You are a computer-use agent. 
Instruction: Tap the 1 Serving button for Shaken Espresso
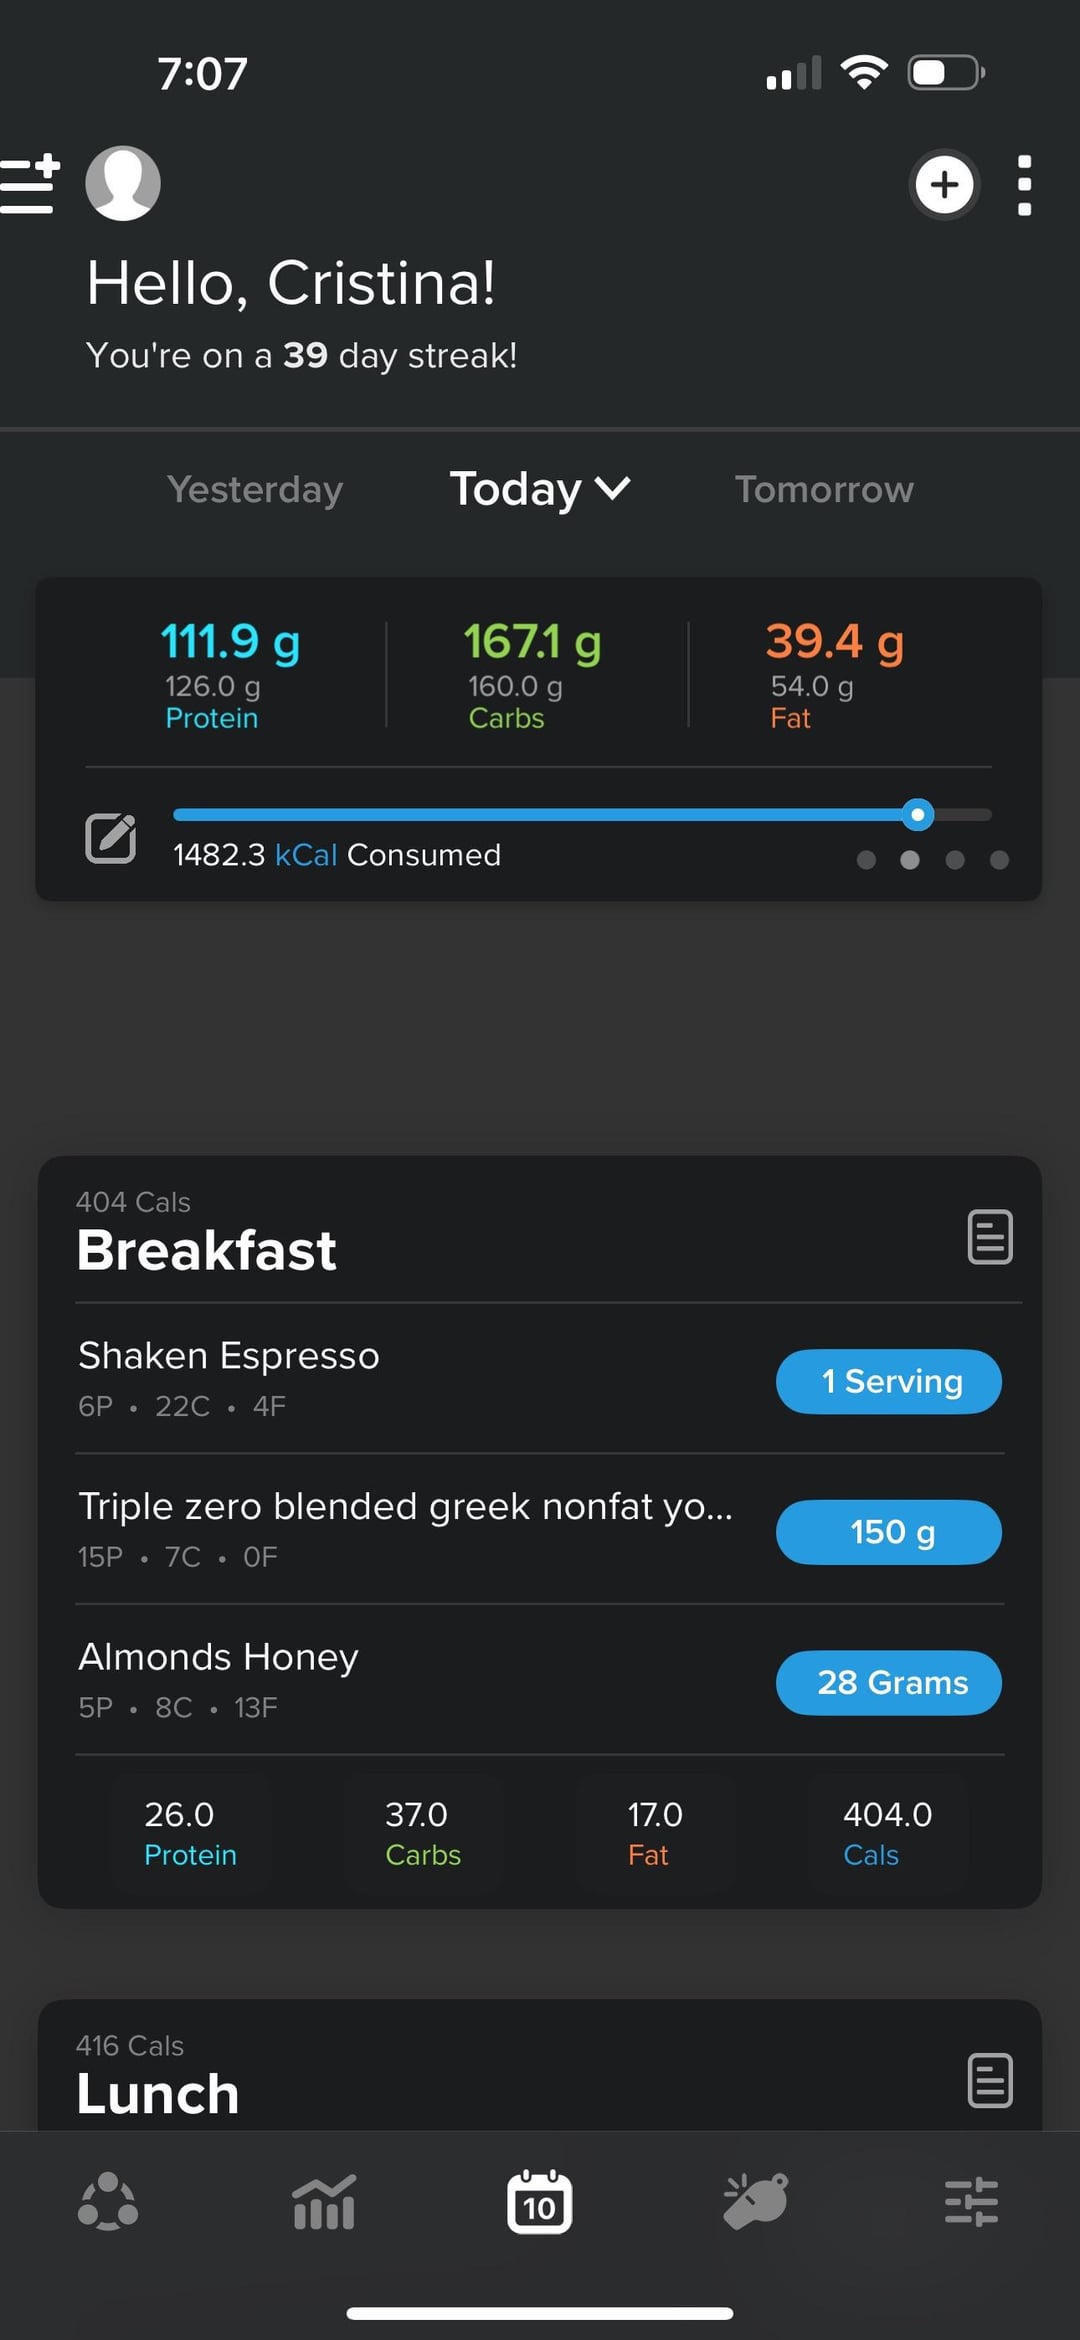[888, 1382]
